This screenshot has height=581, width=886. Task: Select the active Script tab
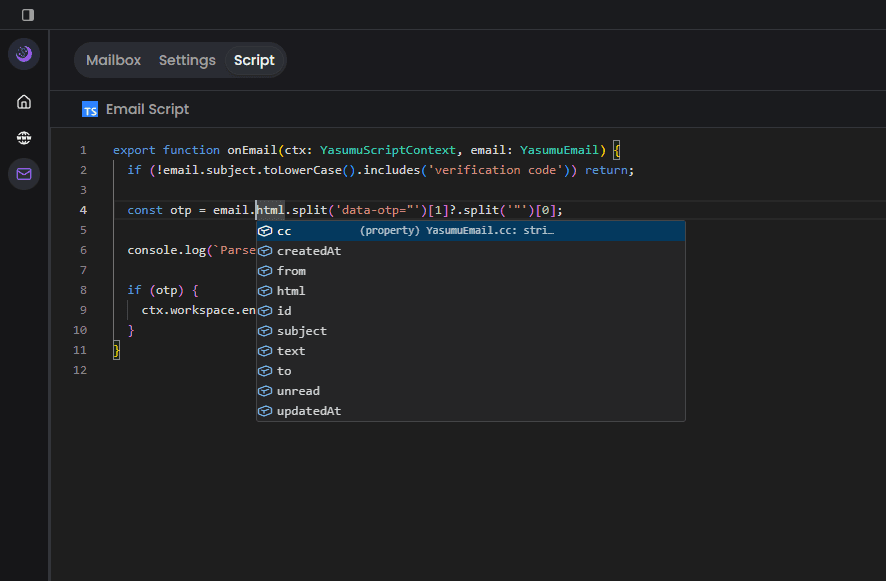pyautogui.click(x=254, y=60)
